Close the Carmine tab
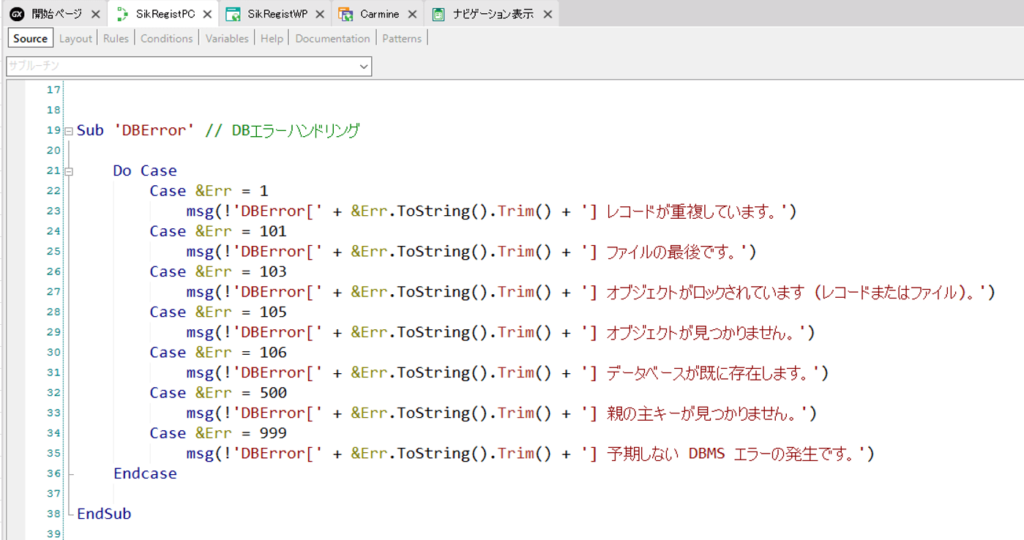Viewport: 1024px width, 540px height. pos(411,14)
